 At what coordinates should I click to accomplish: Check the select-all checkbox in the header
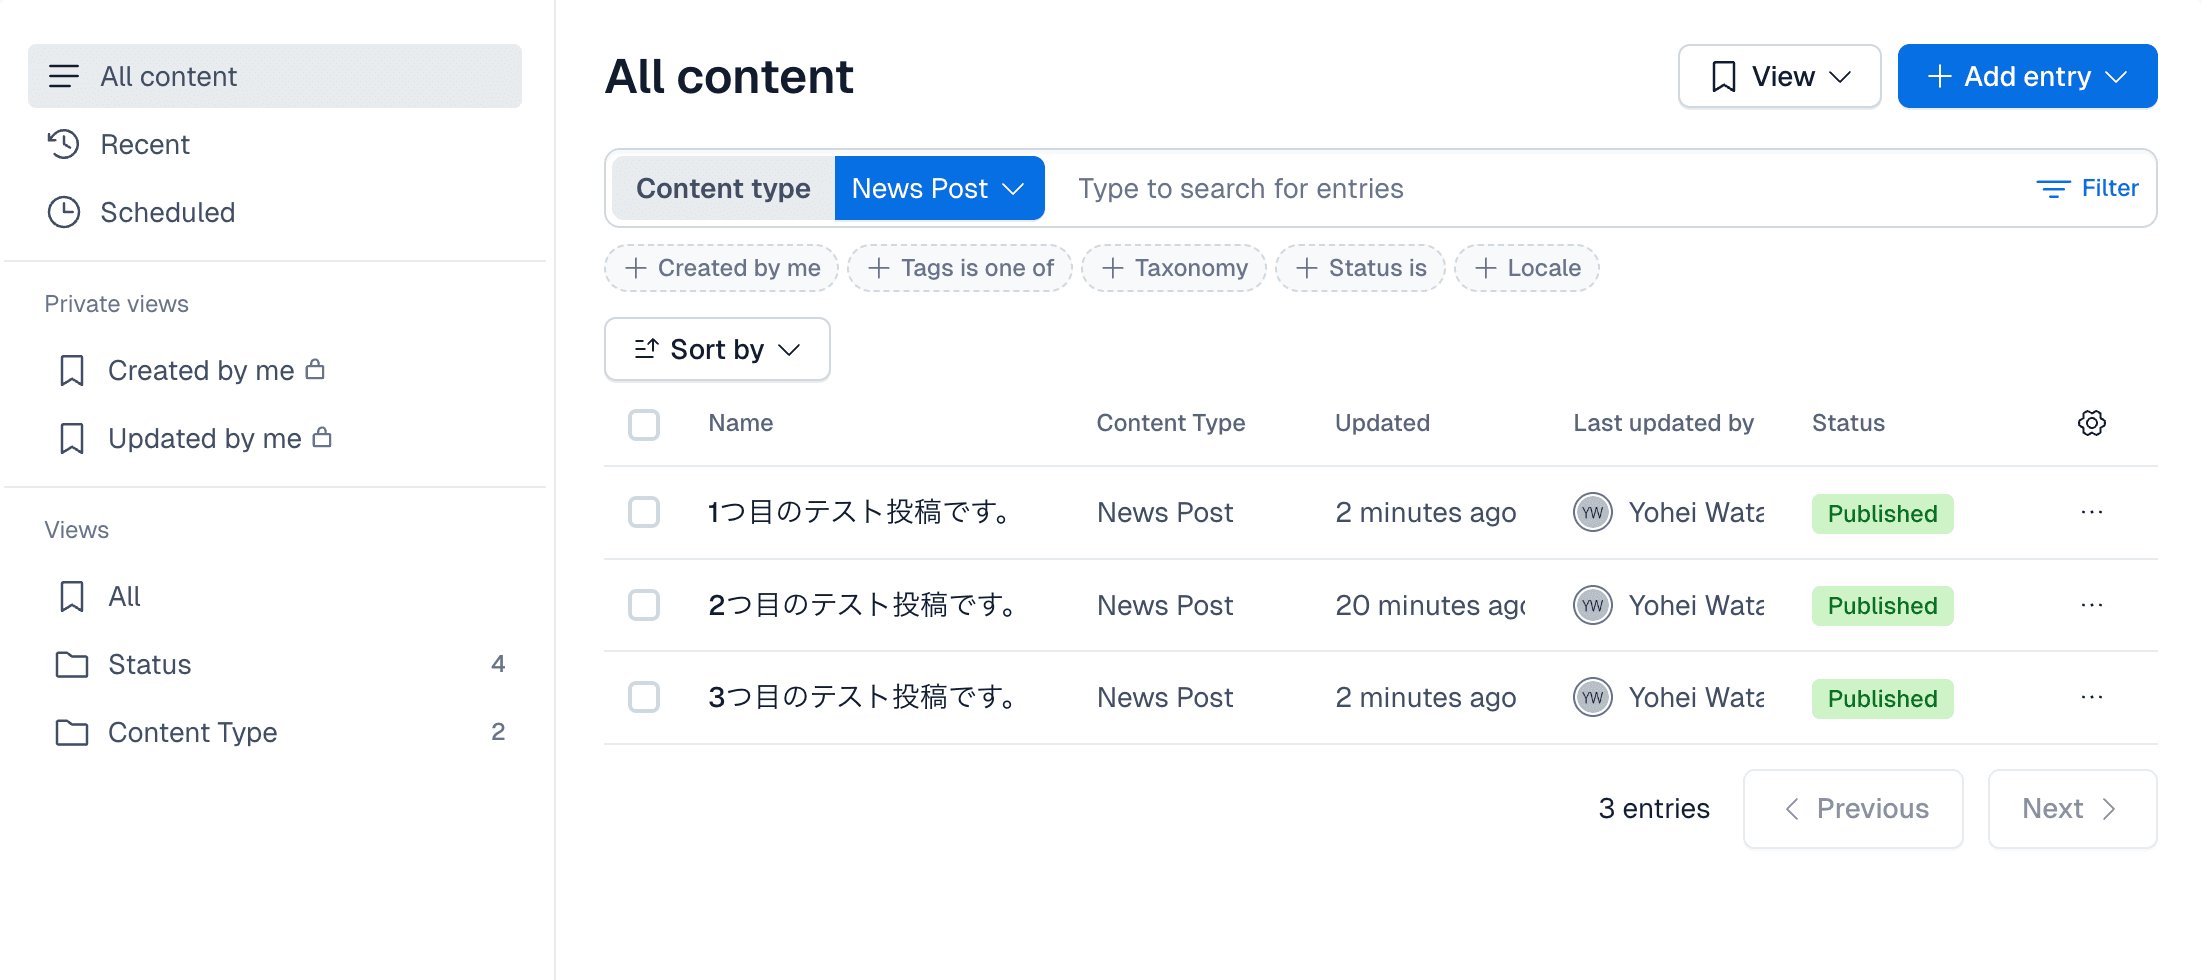(x=644, y=424)
